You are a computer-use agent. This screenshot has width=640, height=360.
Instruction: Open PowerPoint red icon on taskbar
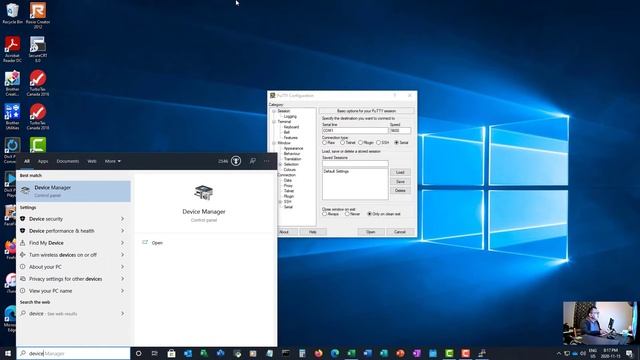pos(400,353)
